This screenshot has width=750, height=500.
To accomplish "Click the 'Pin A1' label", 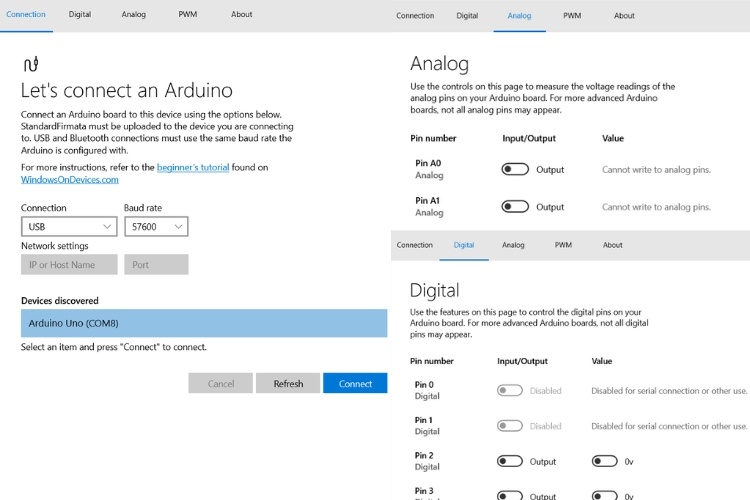I will tap(427, 200).
